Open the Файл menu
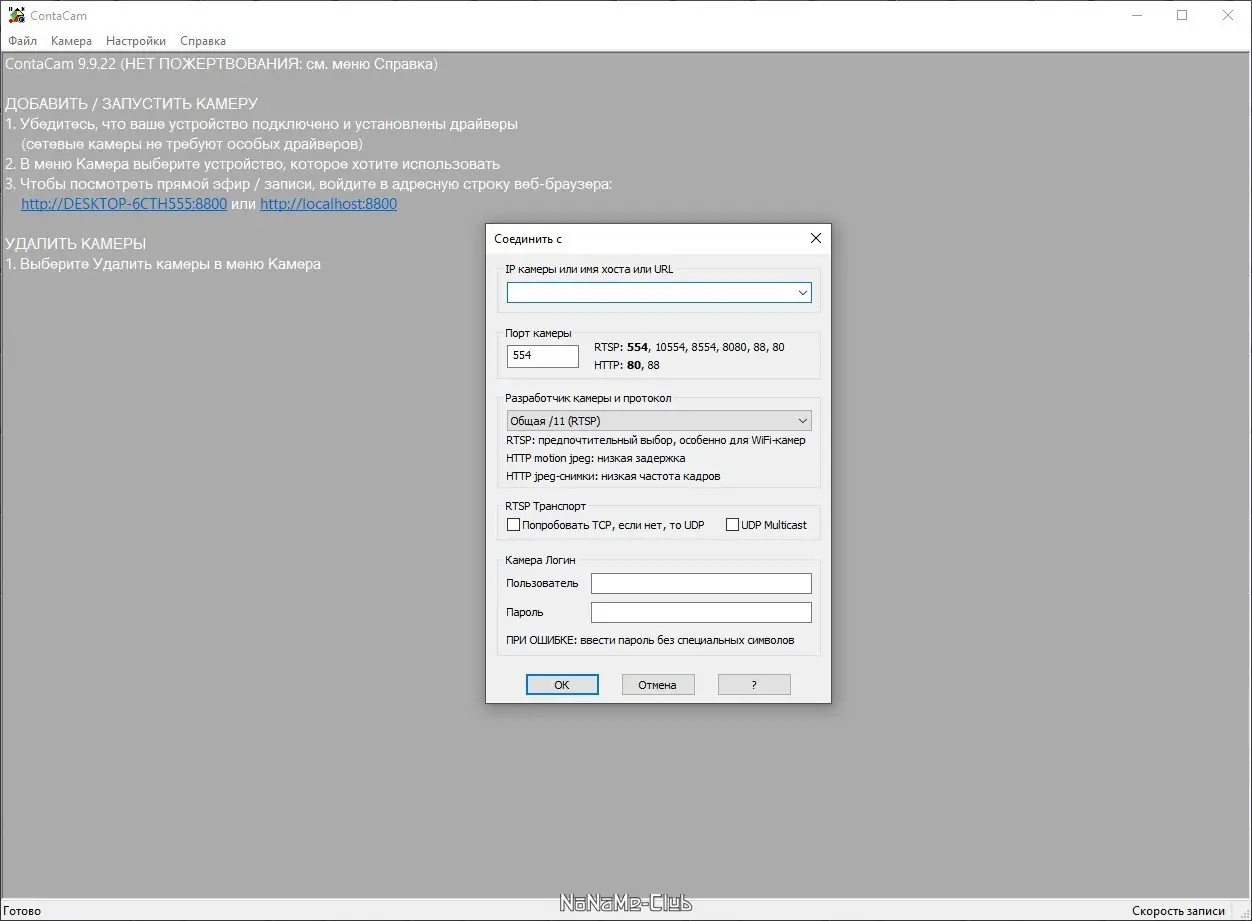 (22, 41)
